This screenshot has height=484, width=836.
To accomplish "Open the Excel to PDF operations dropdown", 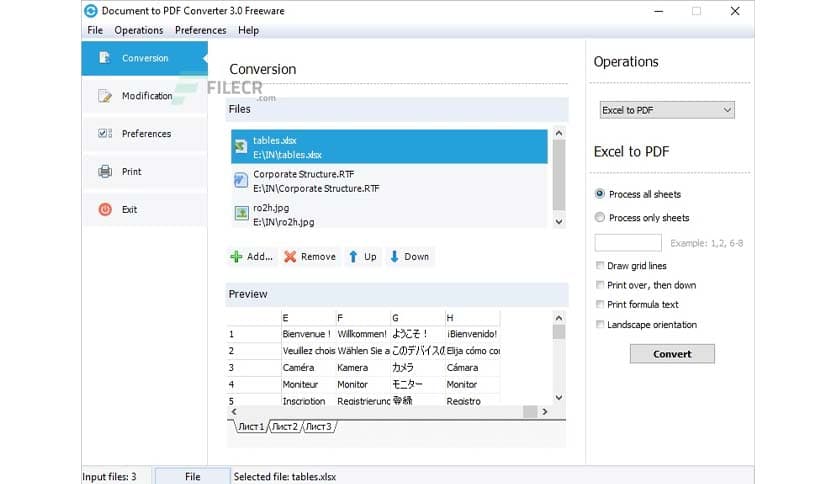I will [x=667, y=110].
